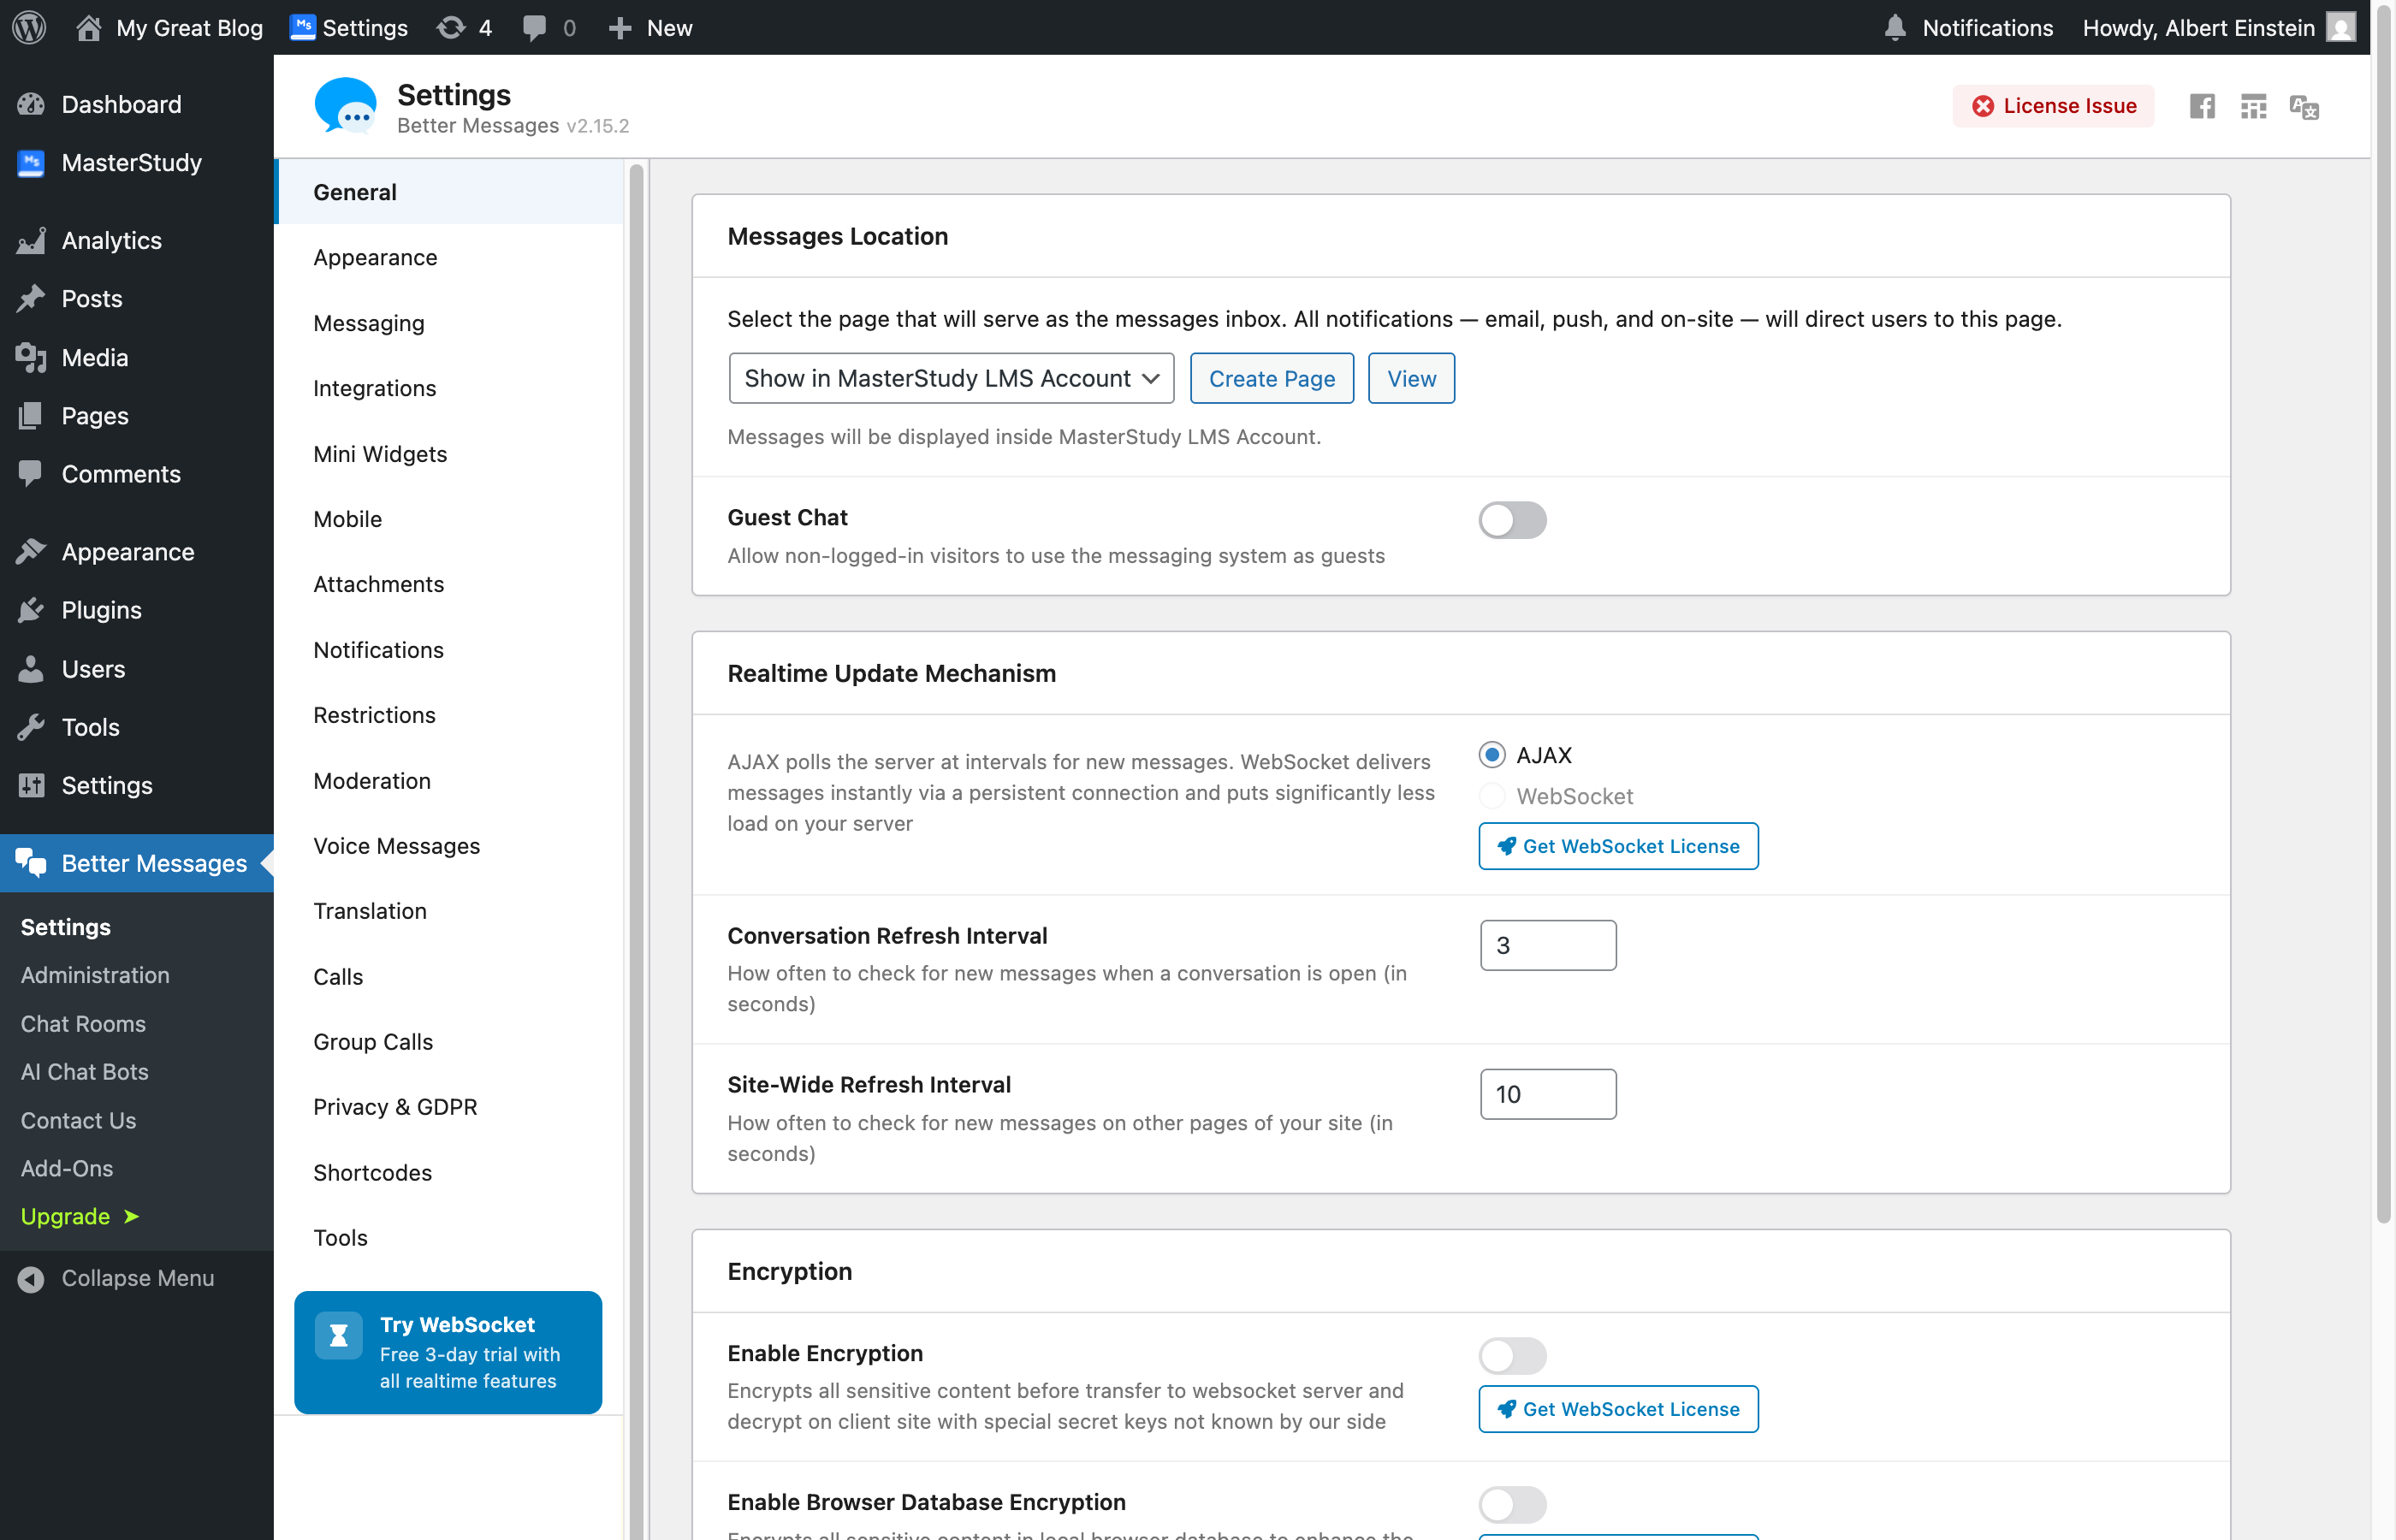
Task: Open Chat Rooms submenu item
Action: [x=83, y=1024]
